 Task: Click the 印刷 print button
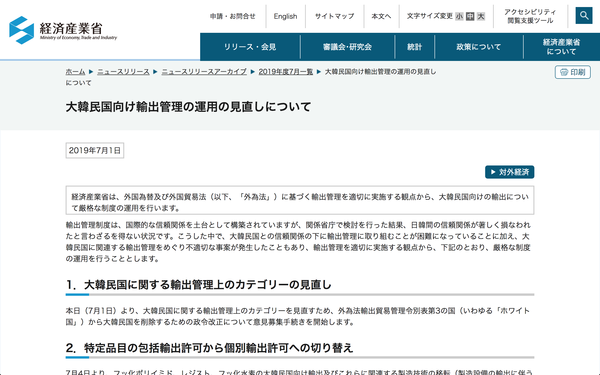pyautogui.click(x=572, y=72)
